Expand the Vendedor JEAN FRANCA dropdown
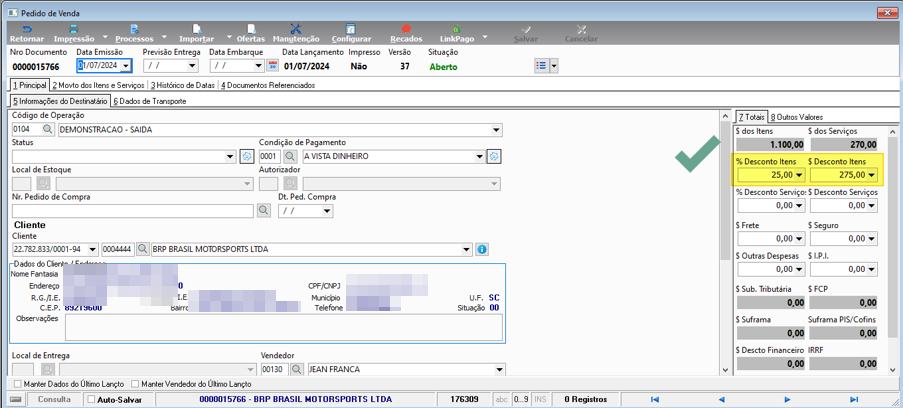Viewport: 903px width, 408px height. point(499,369)
